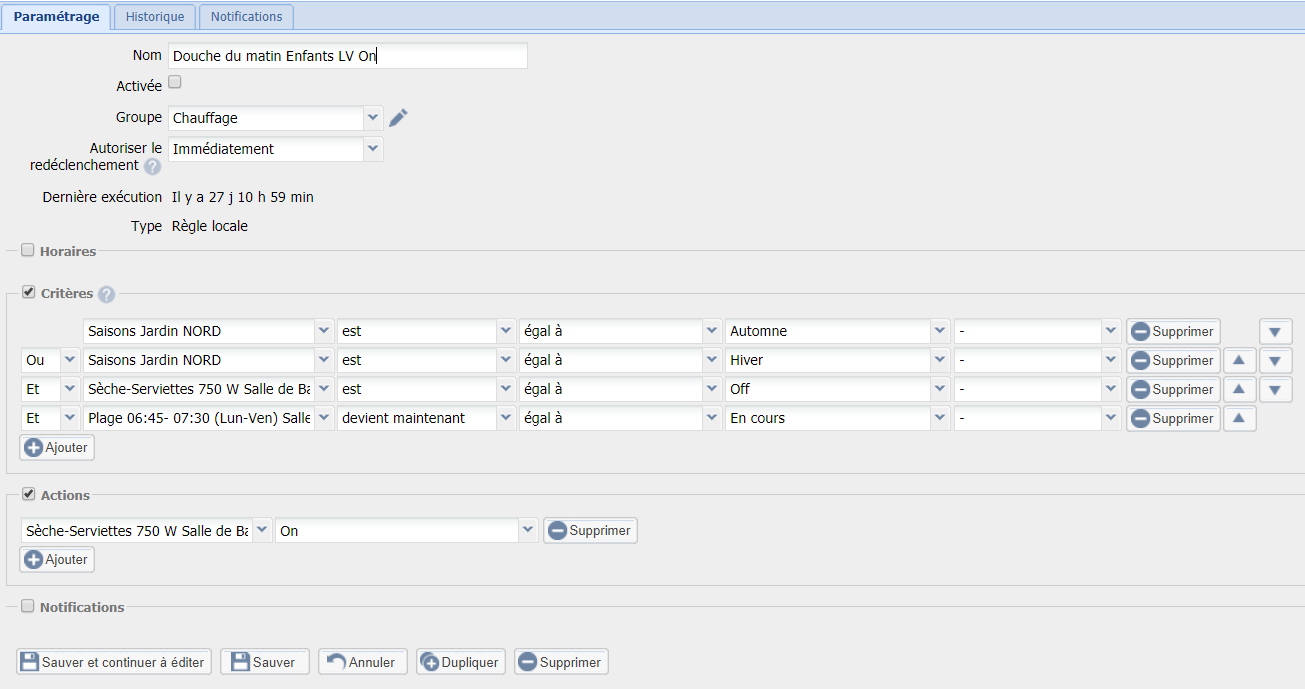Switch to the Historique tab

click(155, 17)
